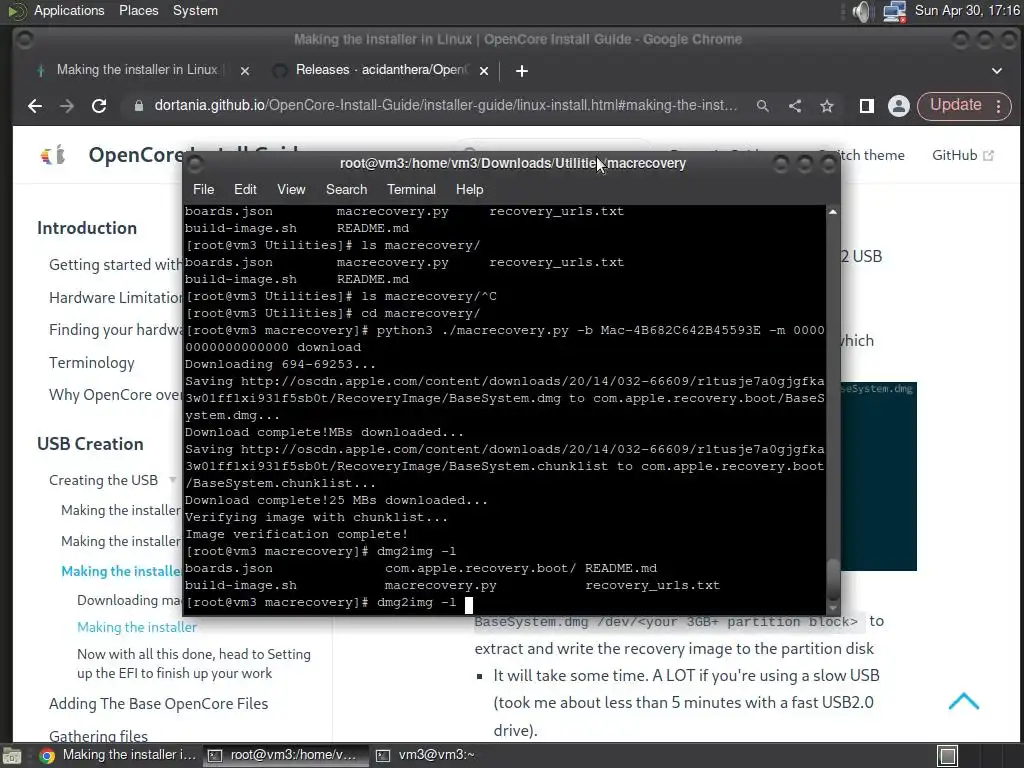Open 'Creating the USB' sidebar item
Screen dimensions: 1024x768
click(103, 480)
